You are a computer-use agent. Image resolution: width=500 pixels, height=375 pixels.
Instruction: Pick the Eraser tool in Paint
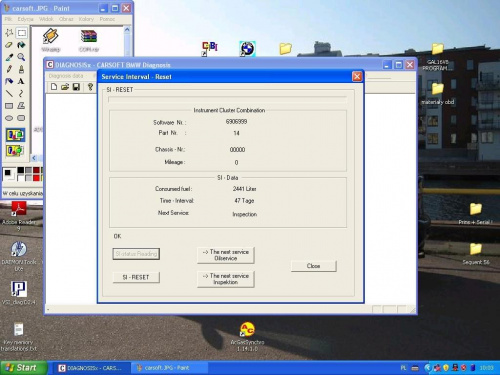pyautogui.click(x=9, y=45)
